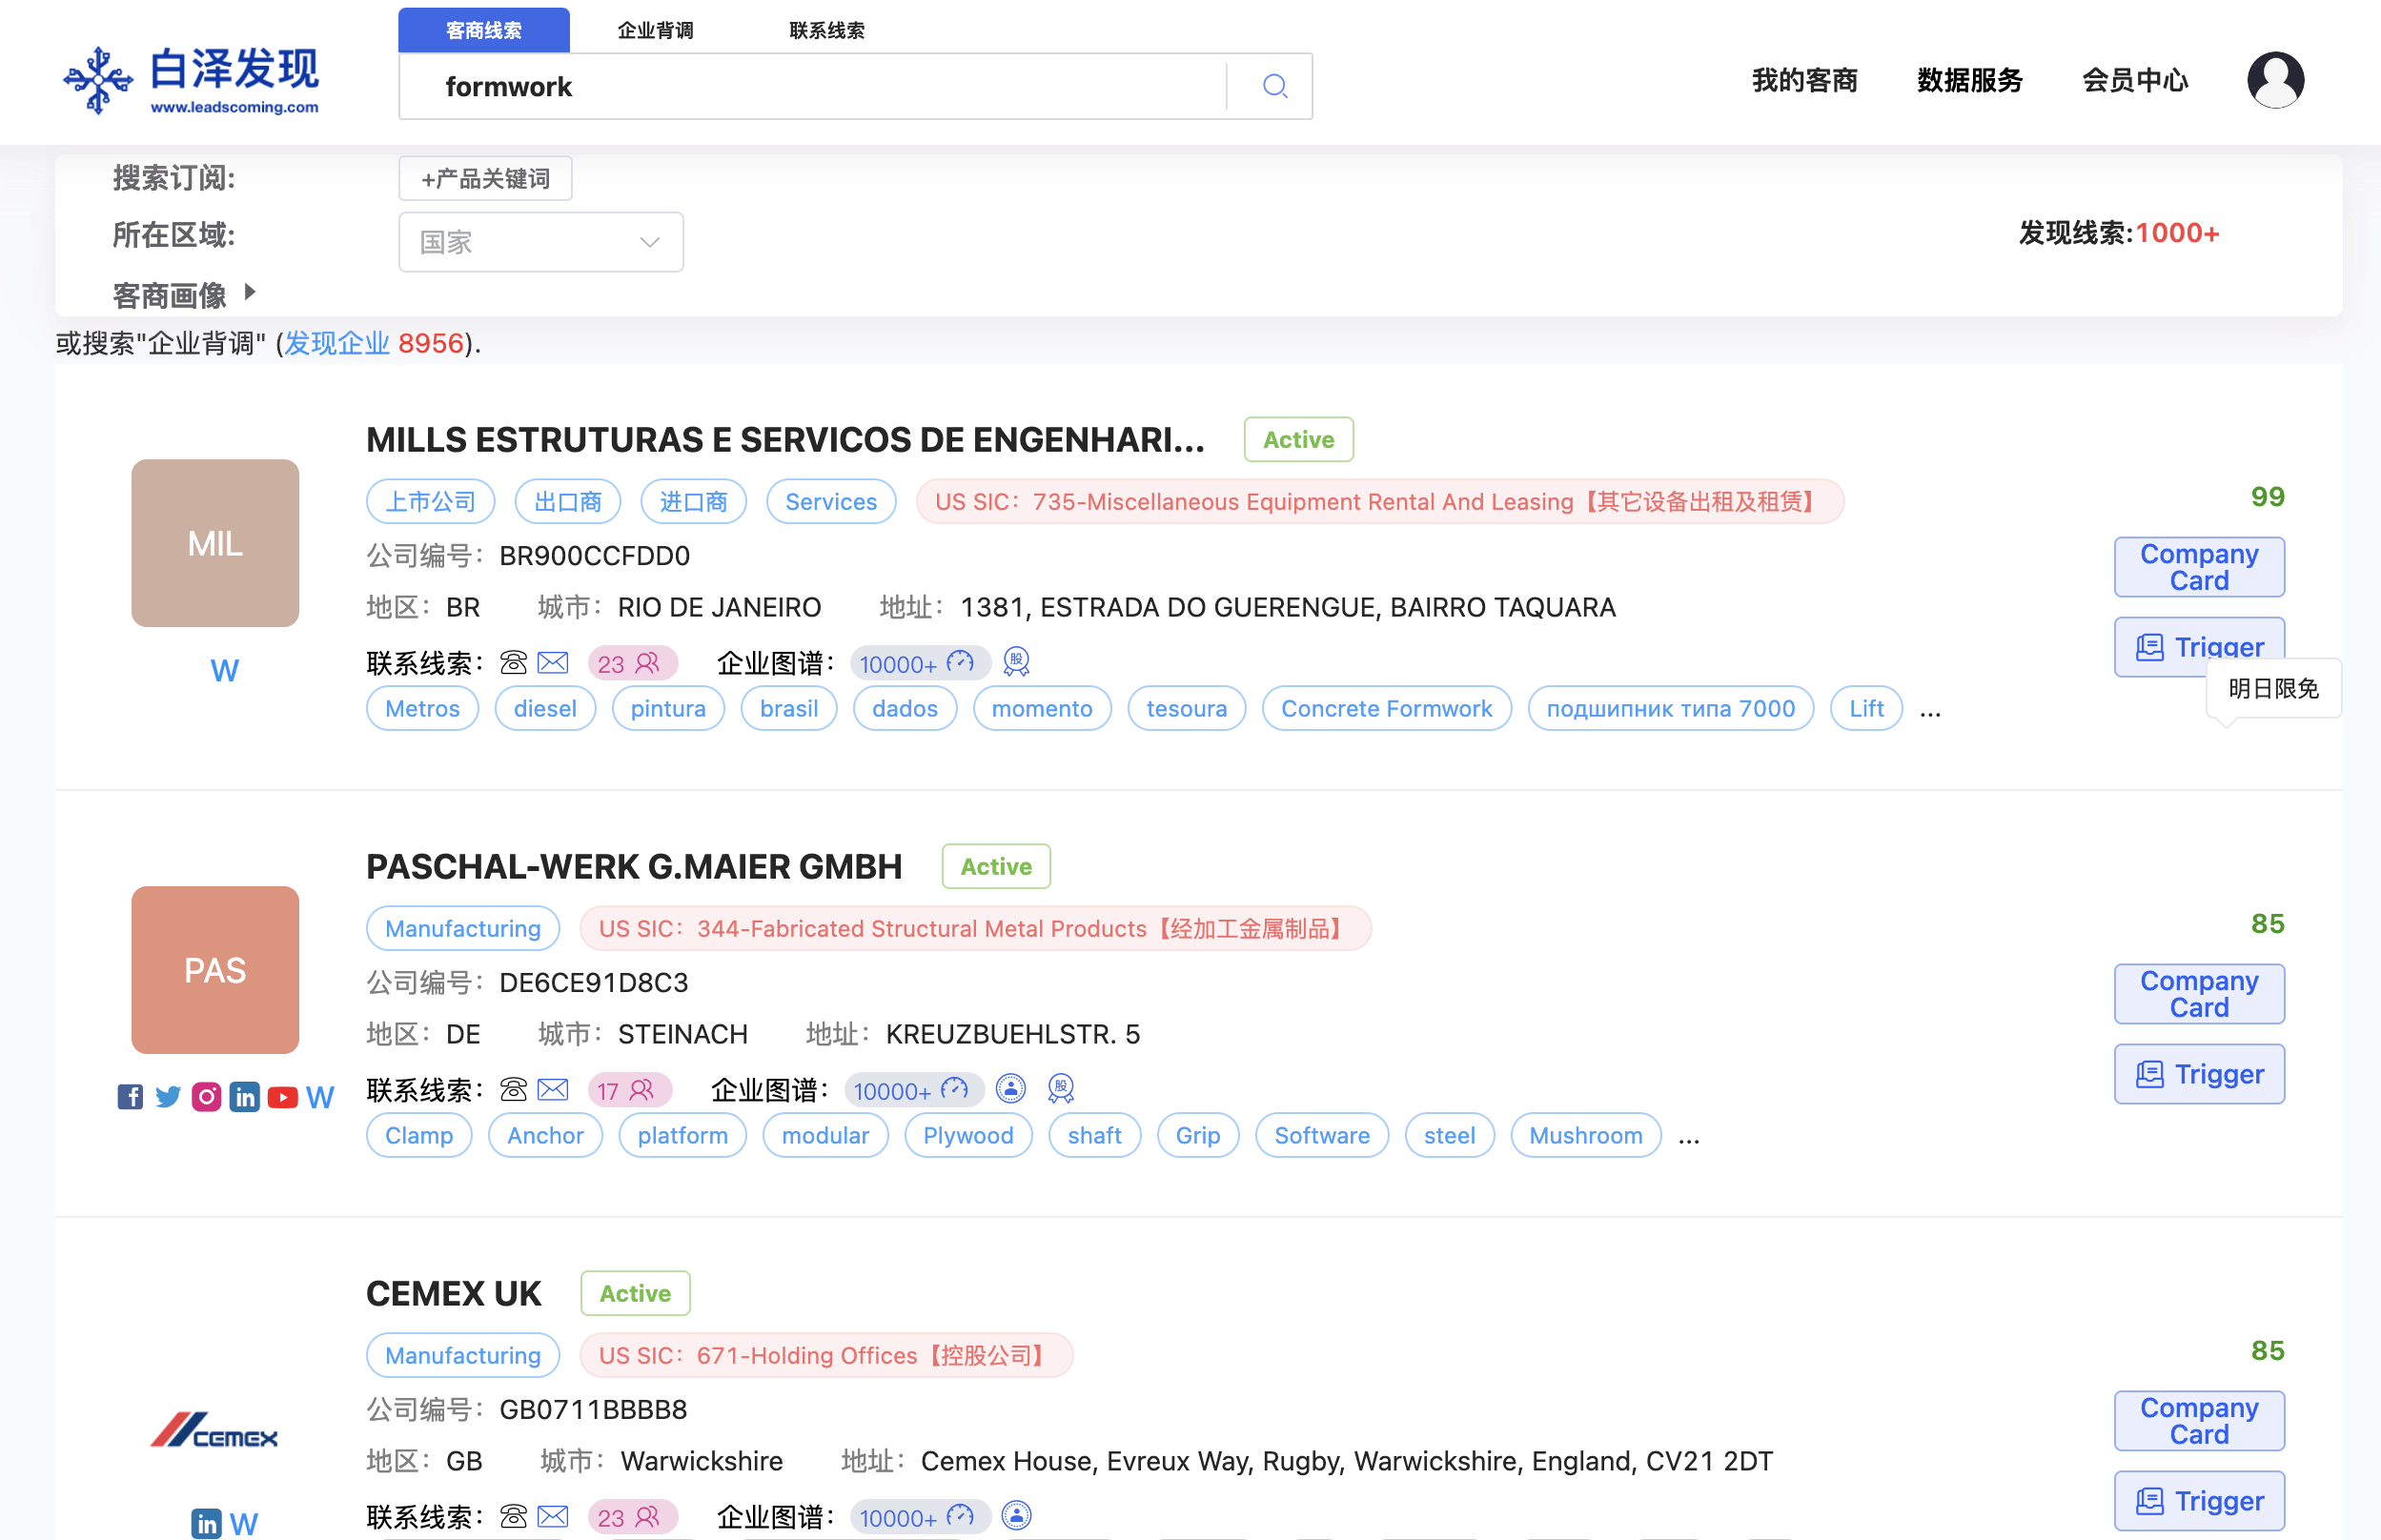Select the Plywood keyword tag
The width and height of the screenshot is (2381, 1540).
click(967, 1135)
